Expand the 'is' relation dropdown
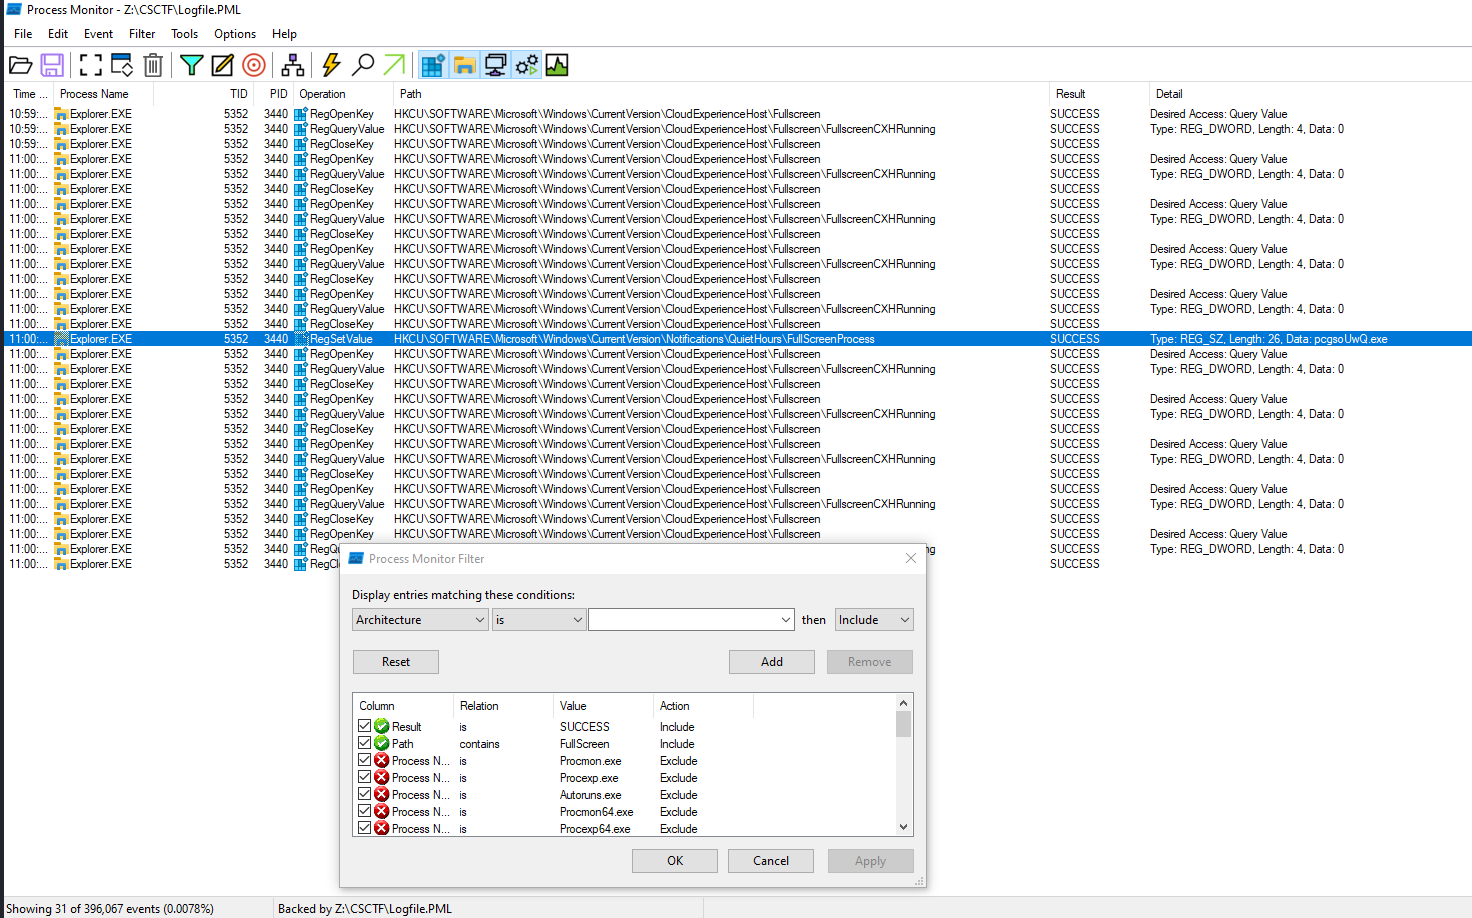The height and width of the screenshot is (918, 1472). pyautogui.click(x=538, y=620)
